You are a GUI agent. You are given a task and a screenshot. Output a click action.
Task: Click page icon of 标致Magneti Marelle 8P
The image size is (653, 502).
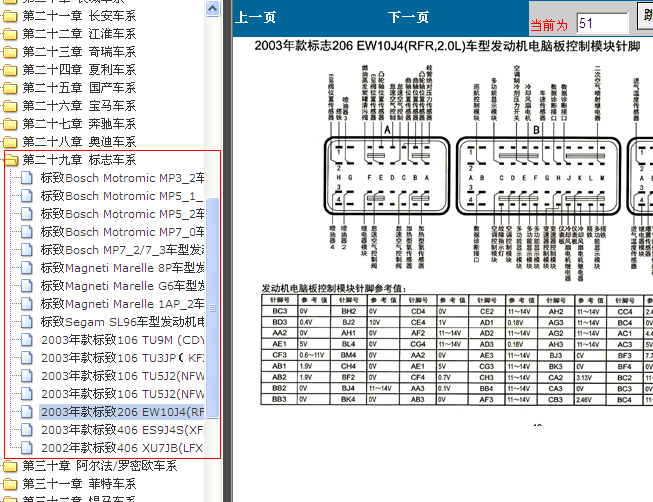click(x=27, y=268)
